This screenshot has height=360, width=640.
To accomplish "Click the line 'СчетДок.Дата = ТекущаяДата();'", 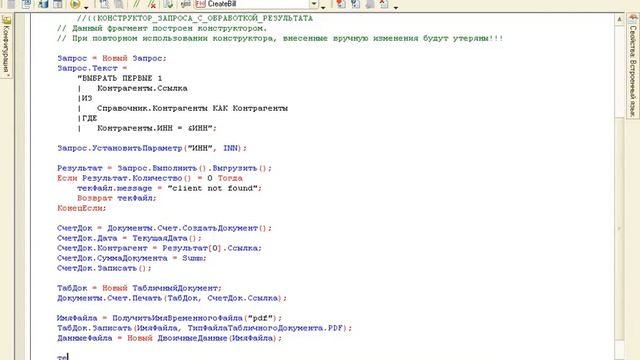I will [x=129, y=238].
